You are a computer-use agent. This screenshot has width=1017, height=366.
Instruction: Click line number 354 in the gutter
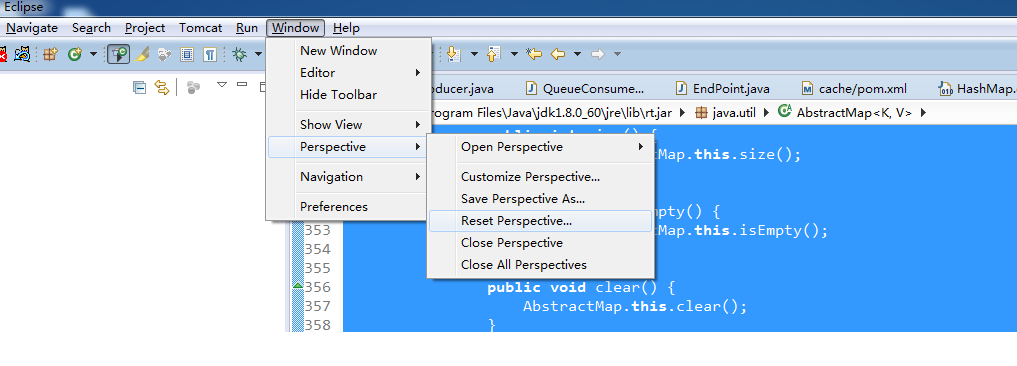[x=318, y=249]
